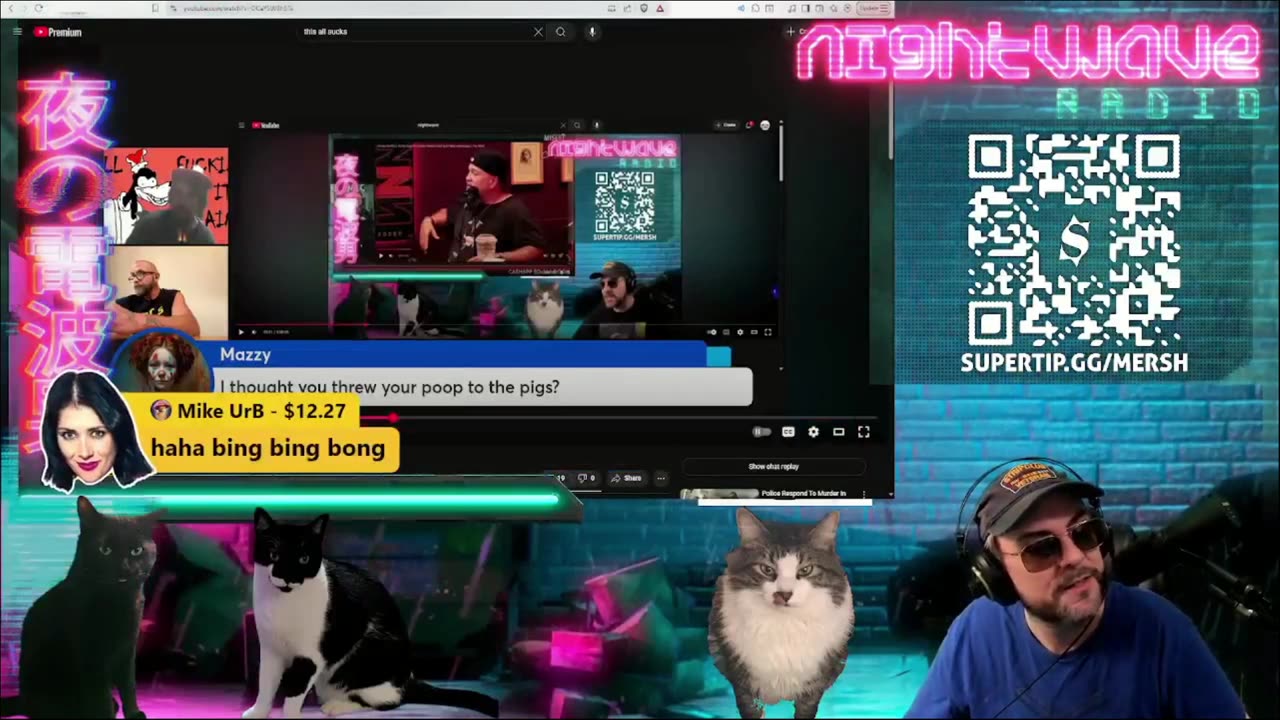Play the nested inner video
Viewport: 1280px width, 720px height.
pyautogui.click(x=241, y=332)
